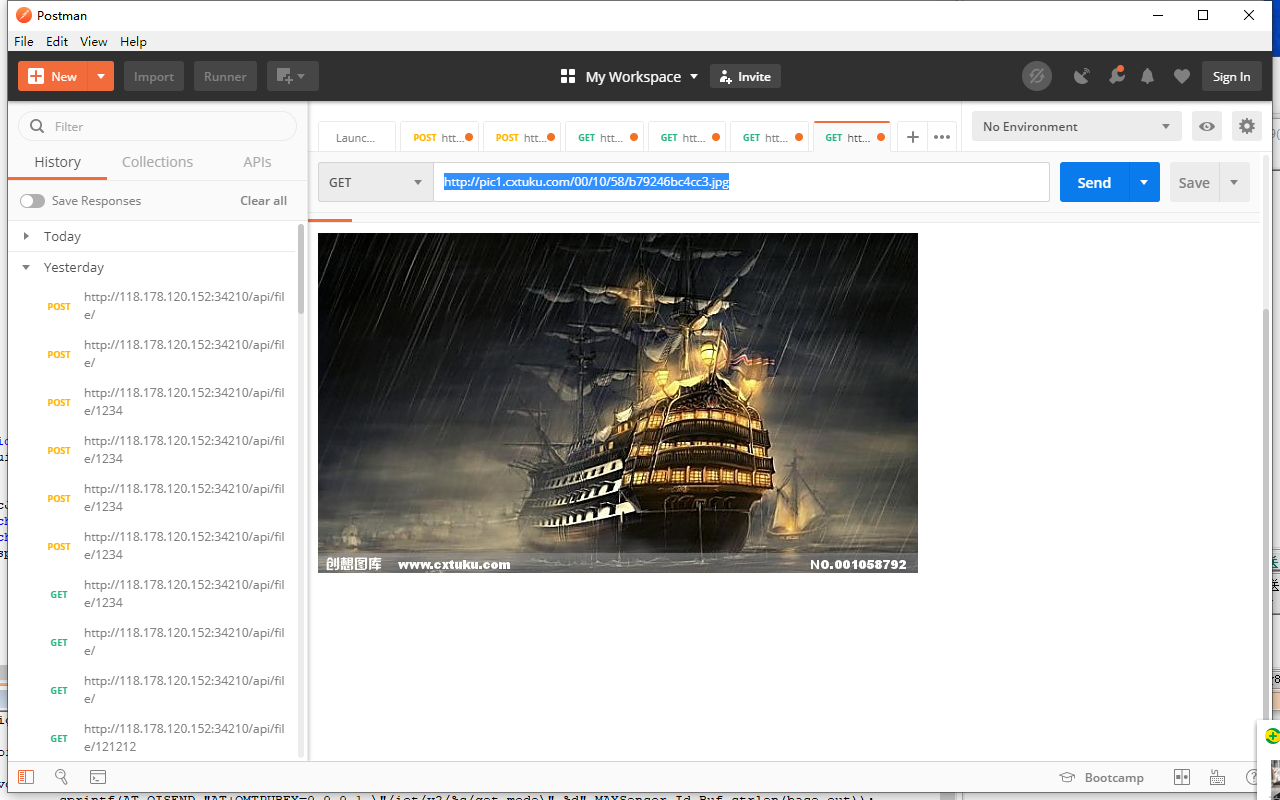The image size is (1280, 800).
Task: Open settings via the wrench icon
Action: (1116, 76)
